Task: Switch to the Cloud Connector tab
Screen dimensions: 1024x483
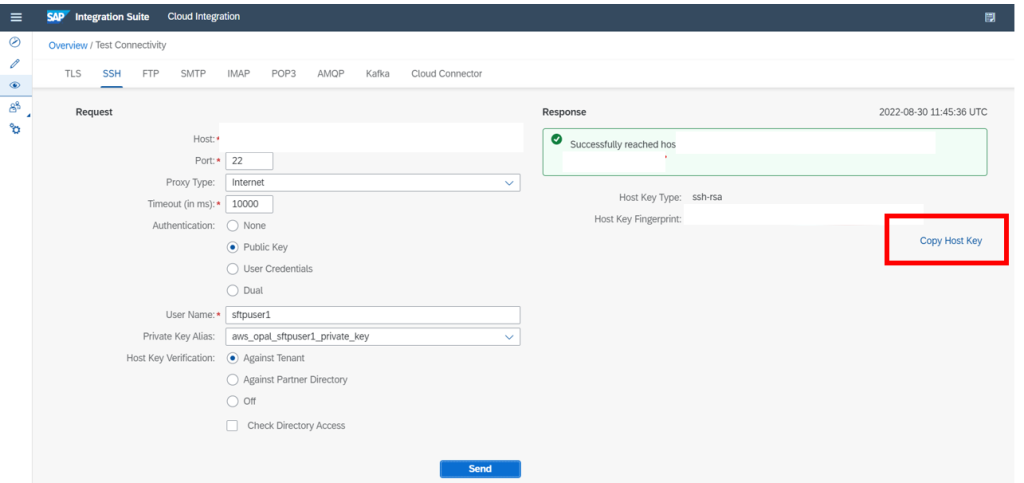Action: tap(447, 74)
